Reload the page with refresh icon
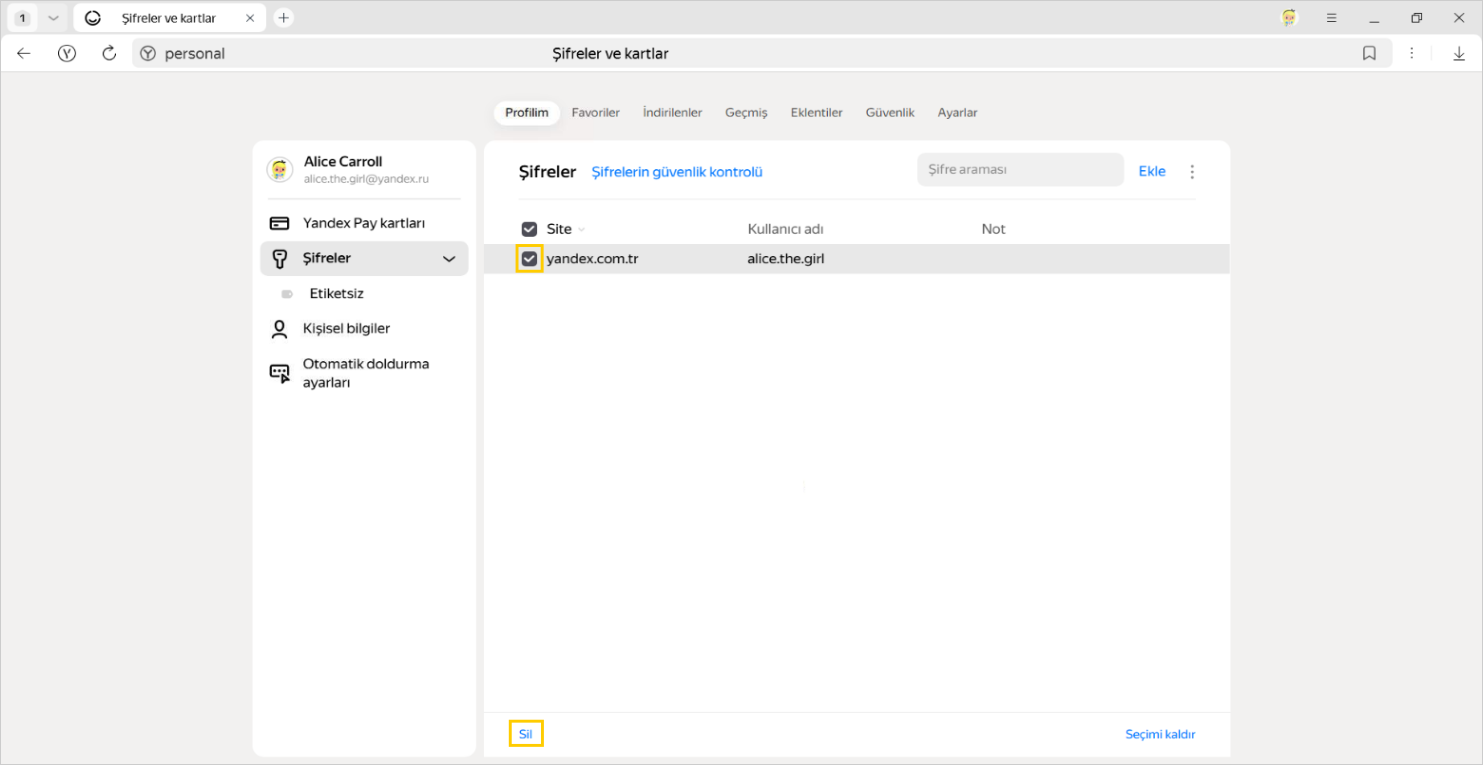This screenshot has height=765, width=1483. pyautogui.click(x=110, y=54)
